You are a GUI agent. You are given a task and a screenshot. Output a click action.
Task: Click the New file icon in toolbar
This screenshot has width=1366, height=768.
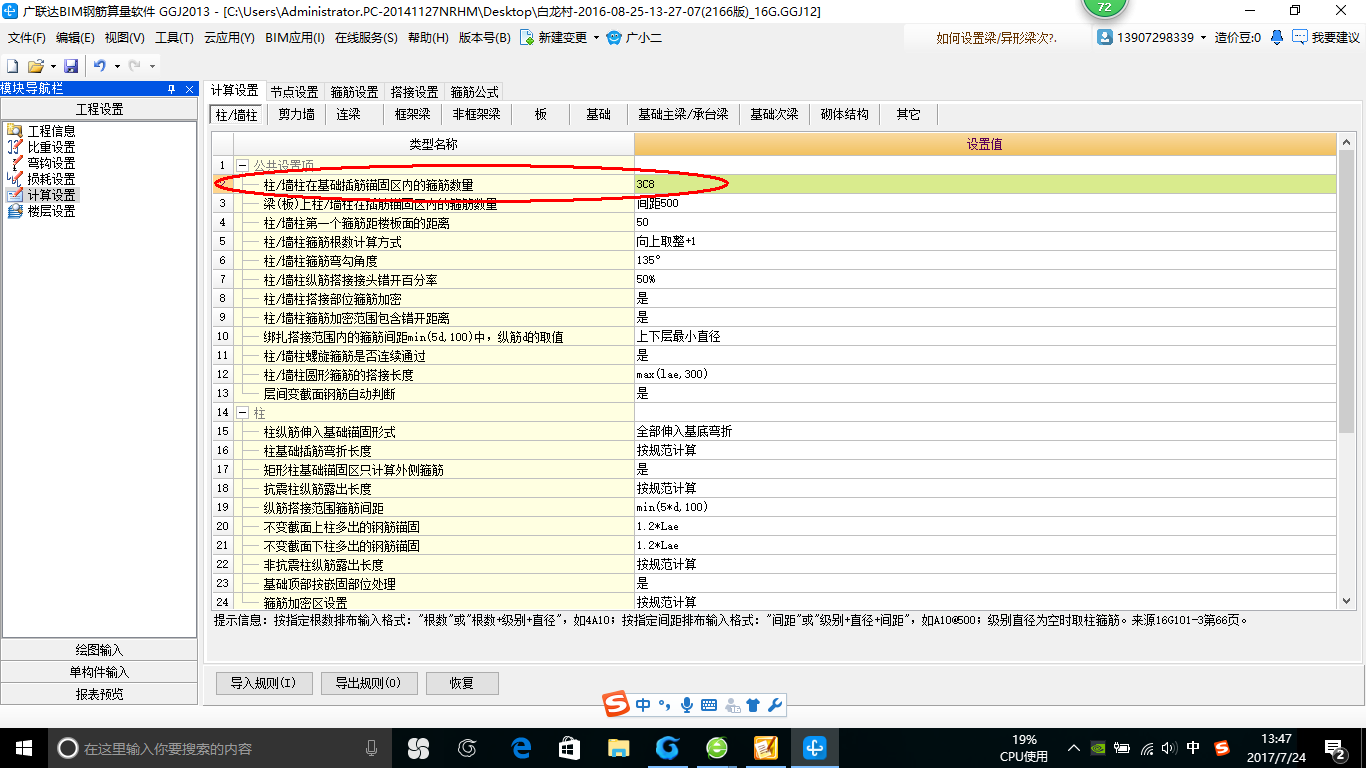(x=13, y=66)
